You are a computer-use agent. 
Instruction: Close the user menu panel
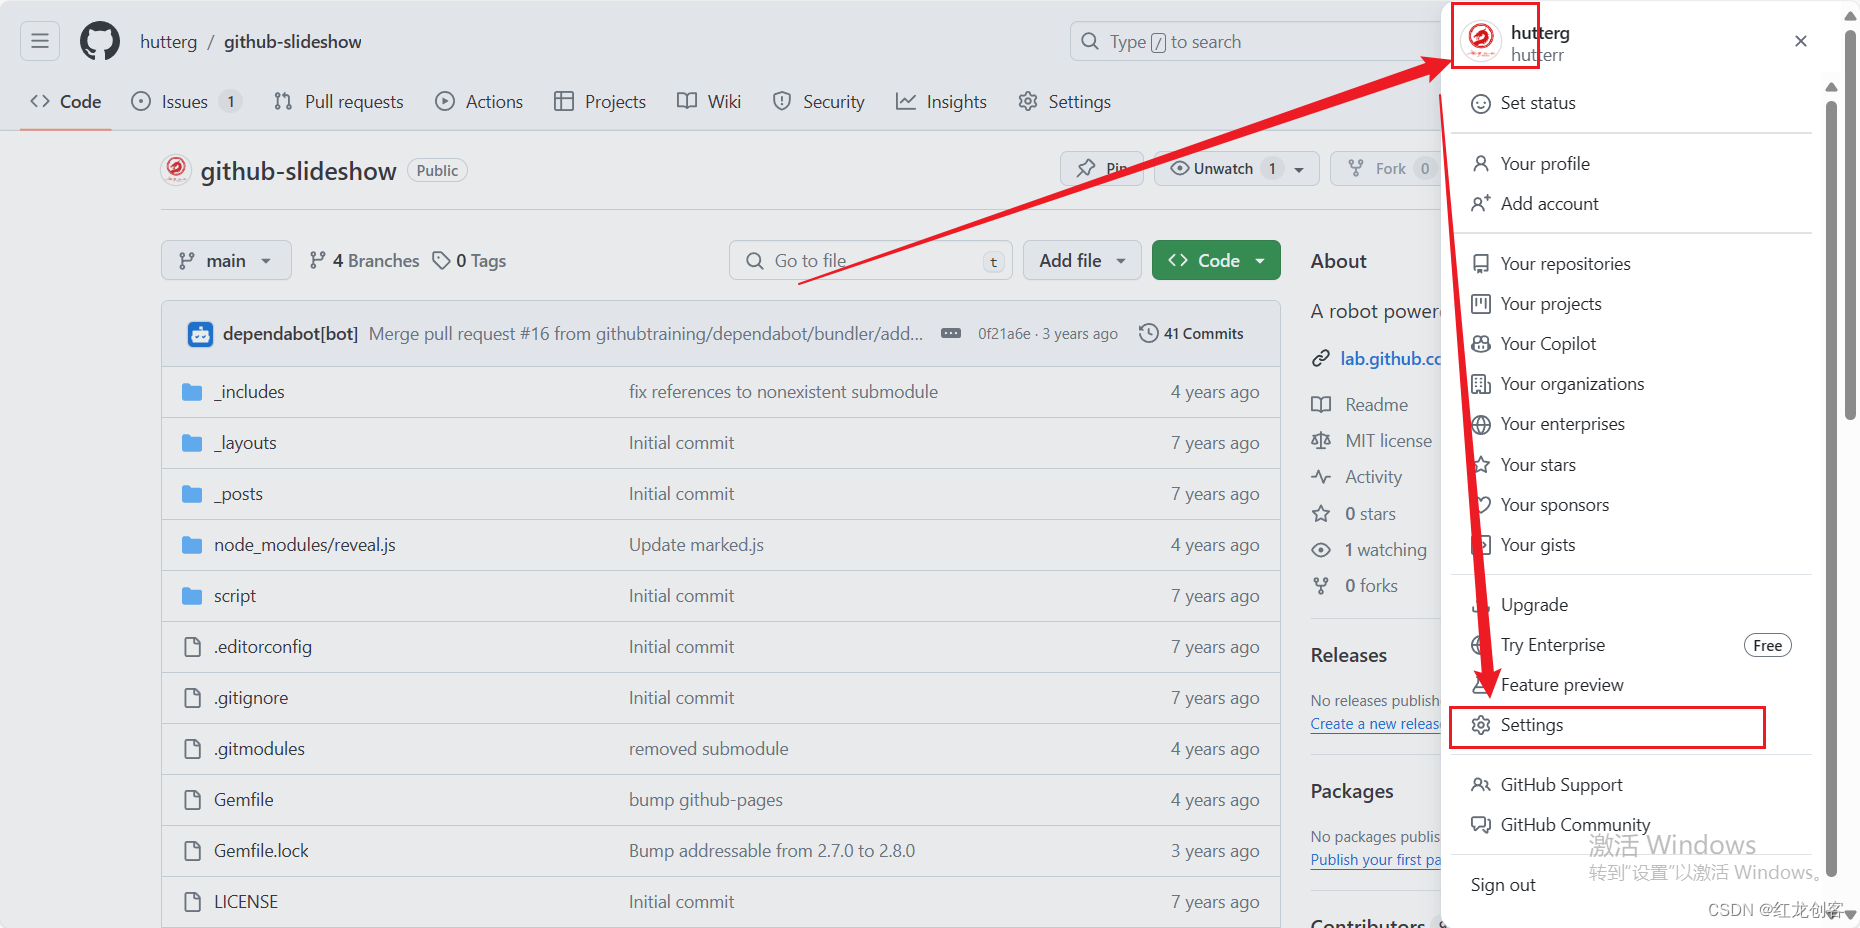1800,41
